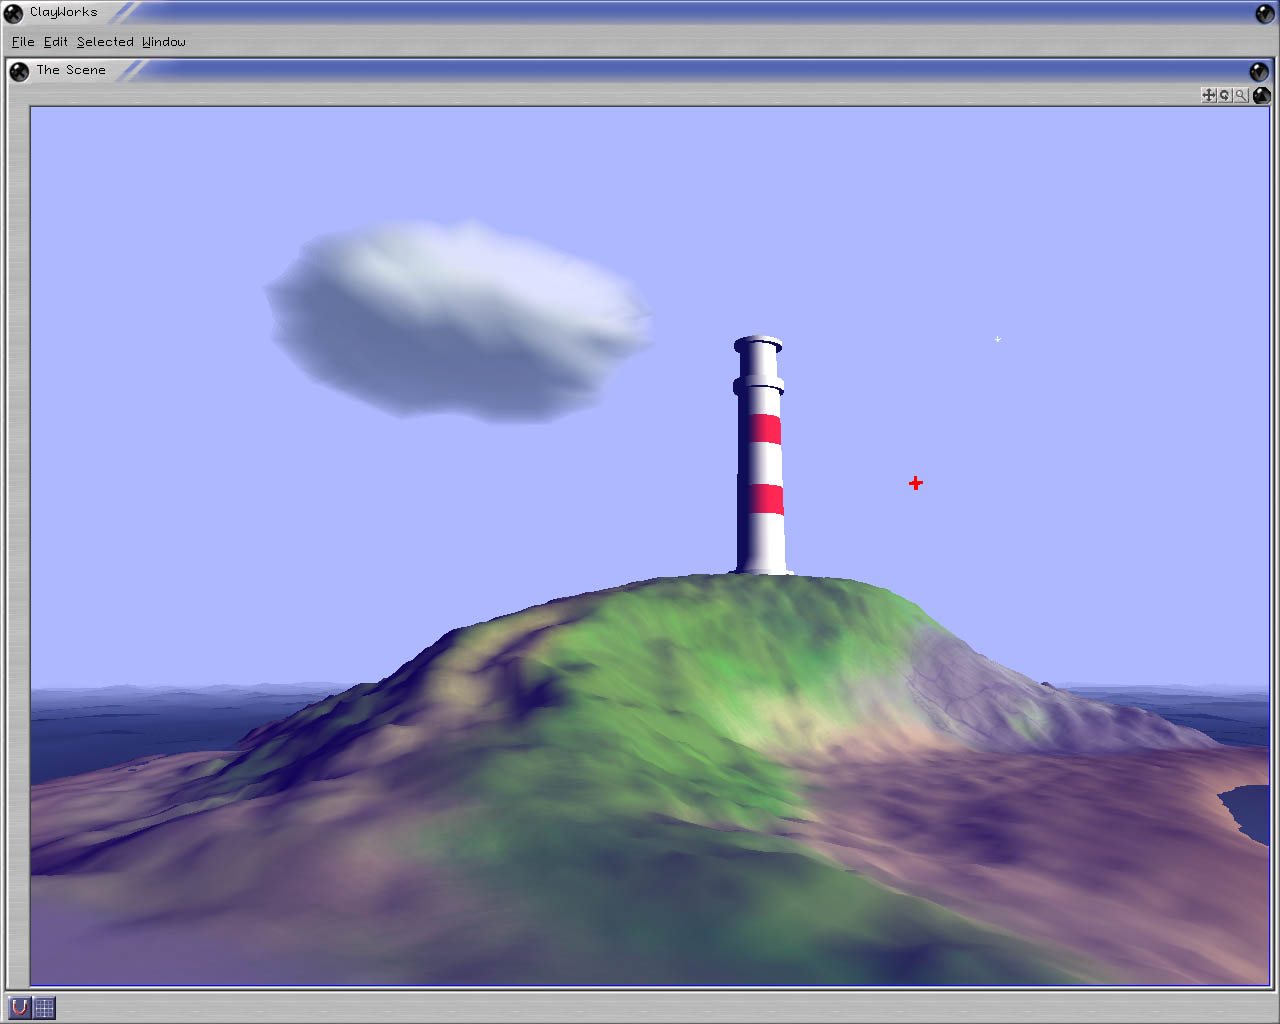Image resolution: width=1280 pixels, height=1024 pixels.
Task: Activate the rotate view tool
Action: [x=1225, y=95]
